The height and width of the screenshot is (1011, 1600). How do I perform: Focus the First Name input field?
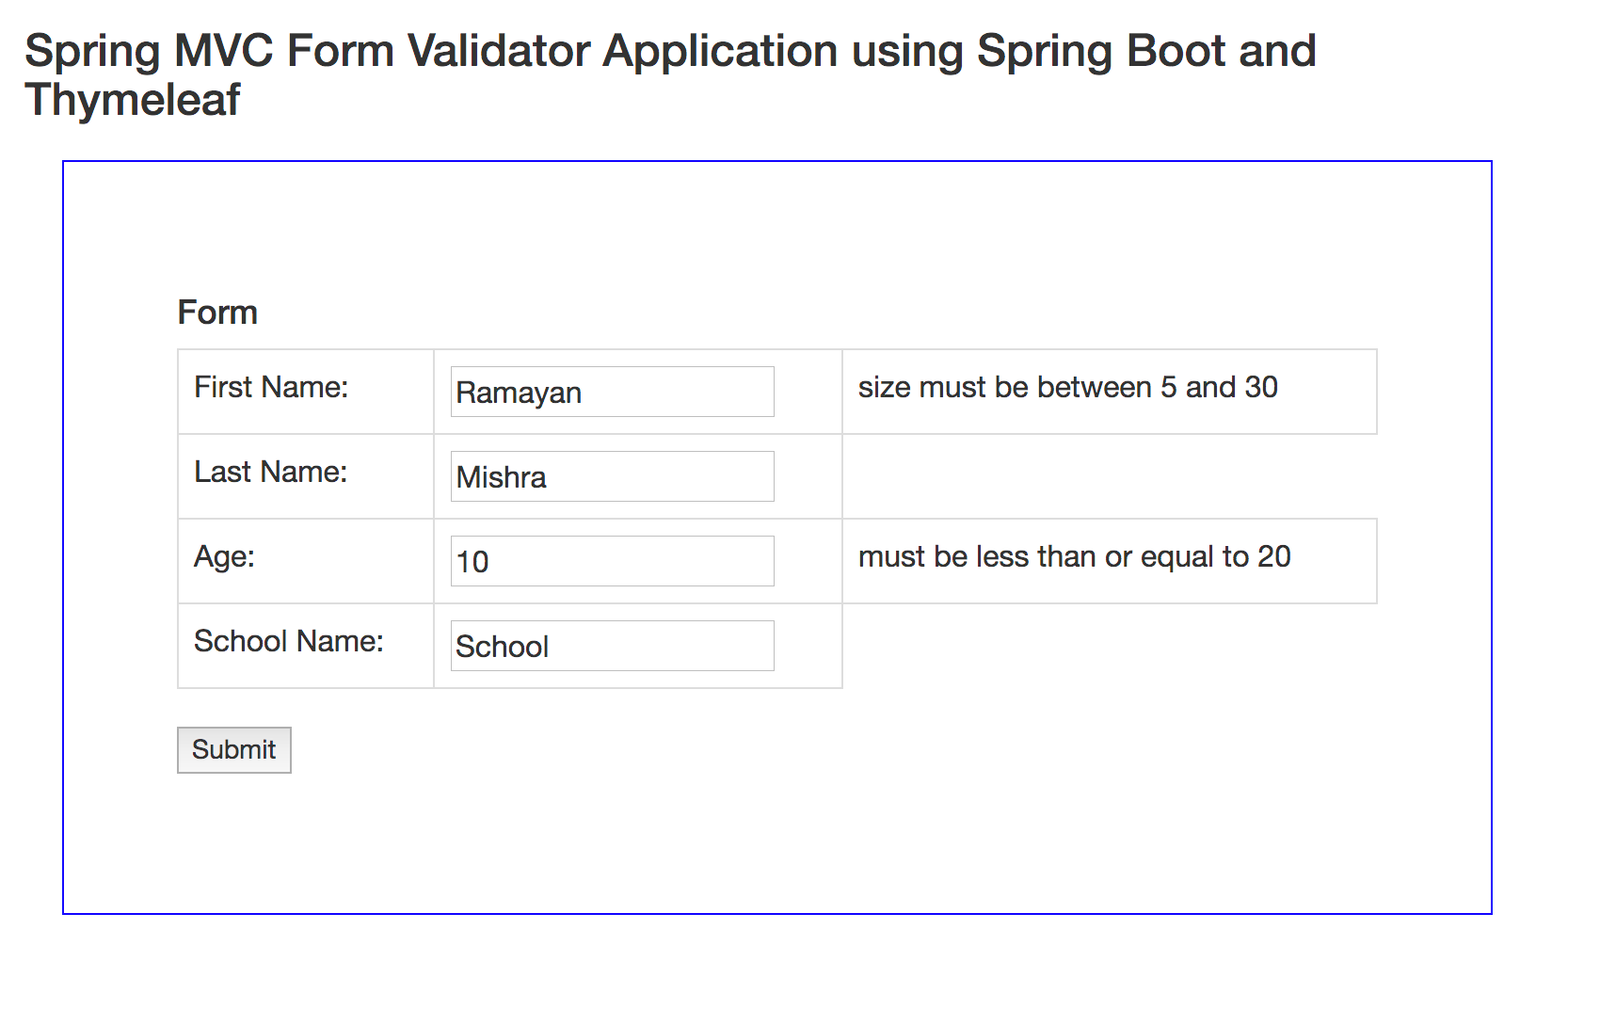(612, 392)
